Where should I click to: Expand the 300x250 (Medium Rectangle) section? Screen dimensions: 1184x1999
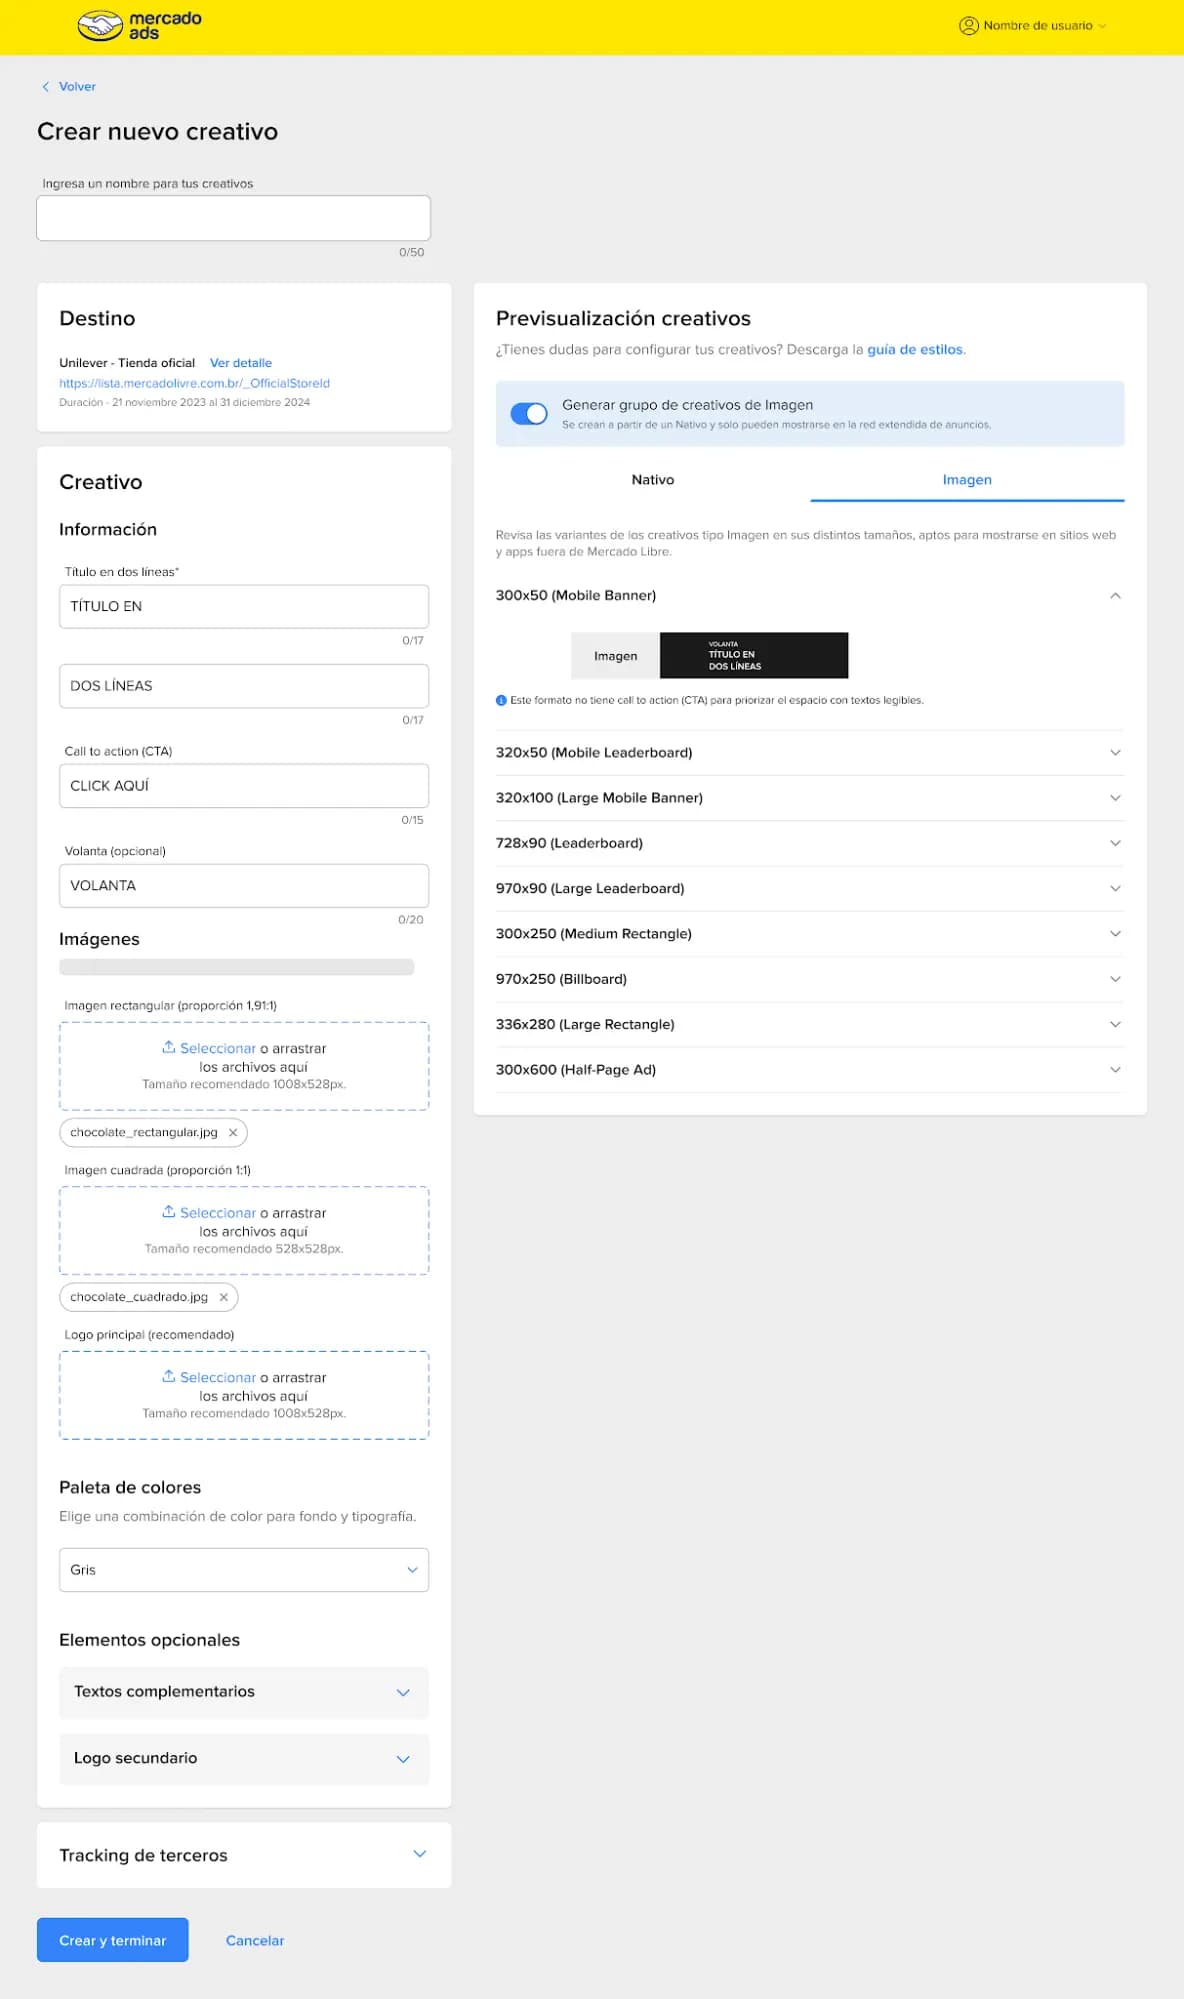[1115, 933]
